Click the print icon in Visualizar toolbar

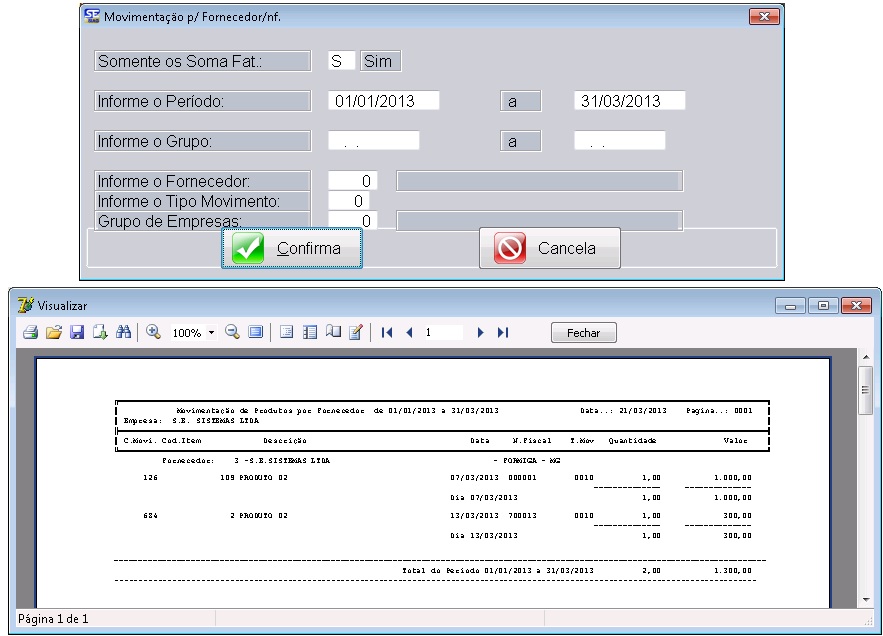(30, 333)
